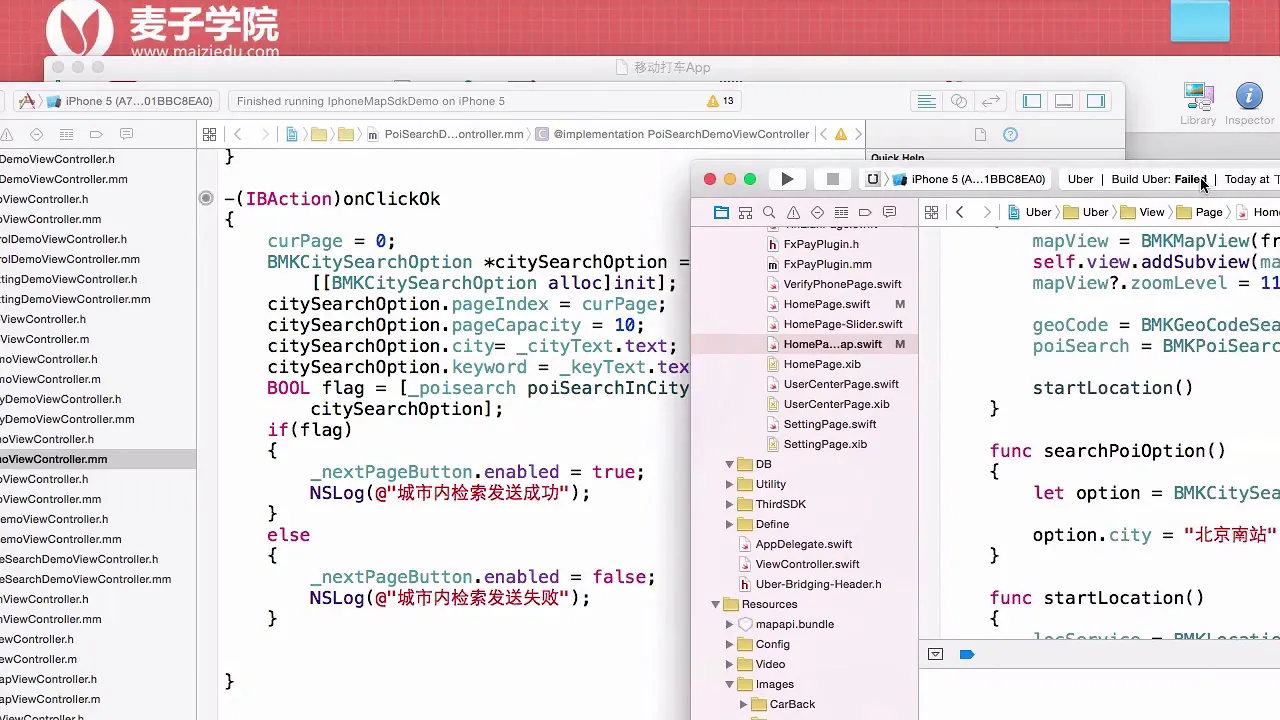Screen dimensions: 1280x720
Task: Open iPhone 5 destination in background Xcode window
Action: (x=129, y=101)
